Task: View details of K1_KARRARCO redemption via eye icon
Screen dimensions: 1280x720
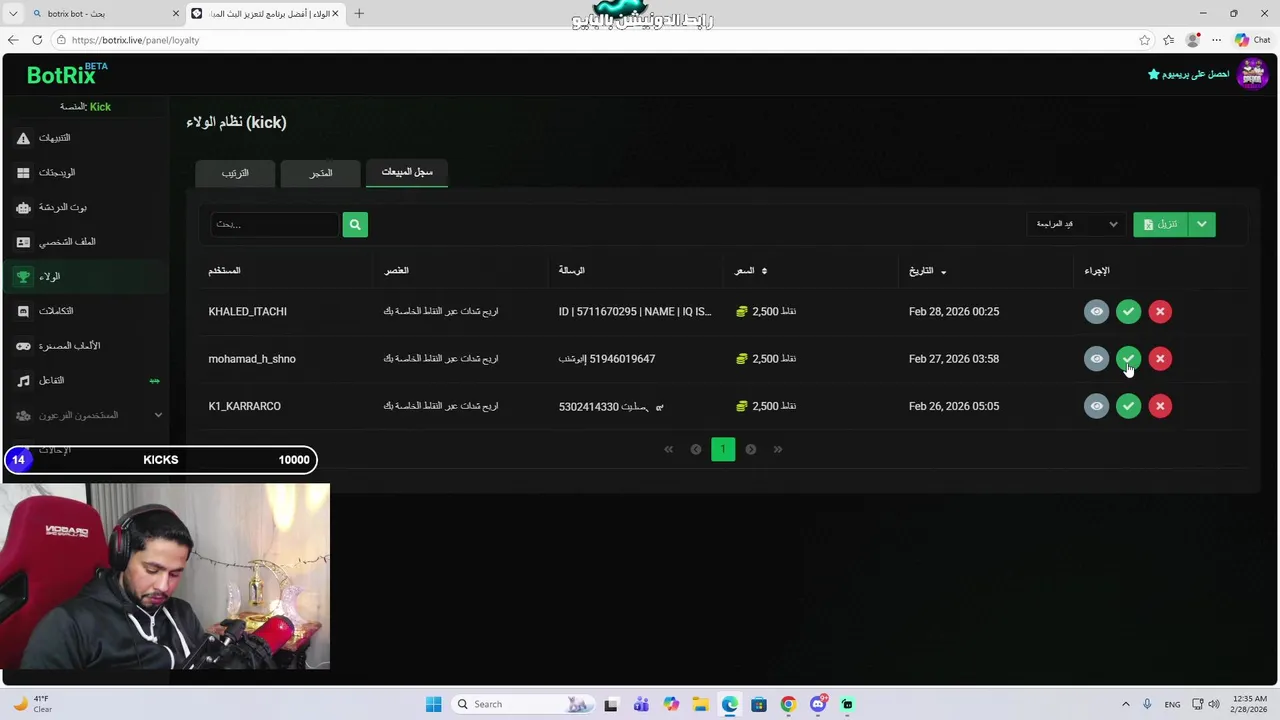Action: [1096, 406]
